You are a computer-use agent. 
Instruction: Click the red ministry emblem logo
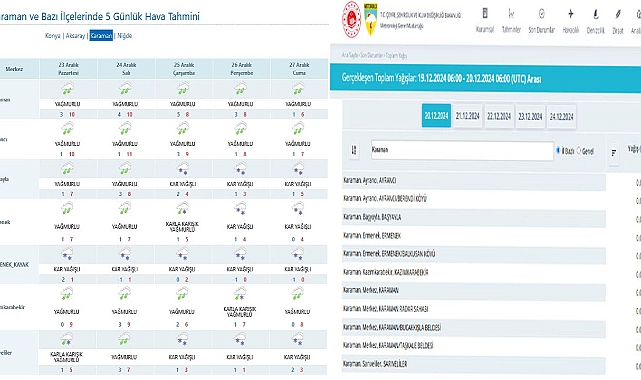(351, 19)
